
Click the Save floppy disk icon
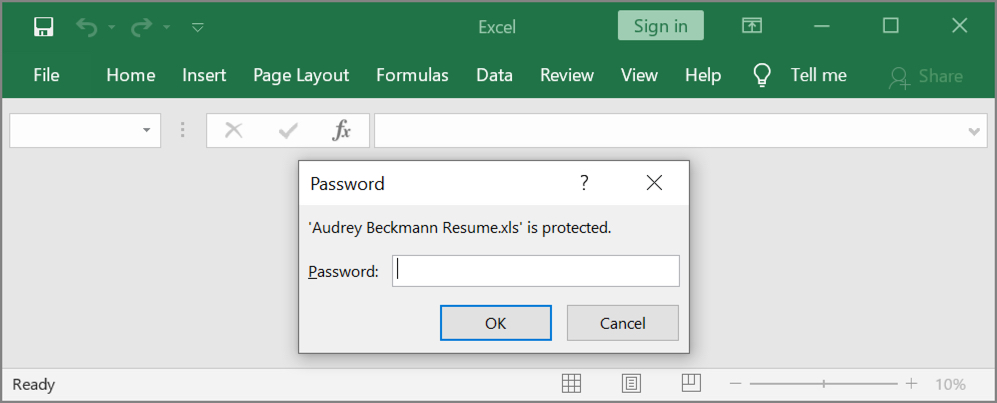coord(44,26)
